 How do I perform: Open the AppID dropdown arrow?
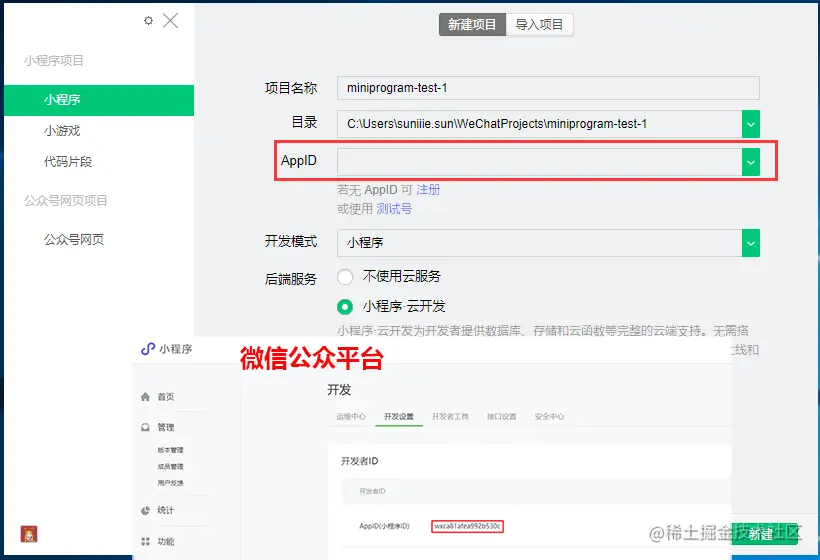[750, 162]
